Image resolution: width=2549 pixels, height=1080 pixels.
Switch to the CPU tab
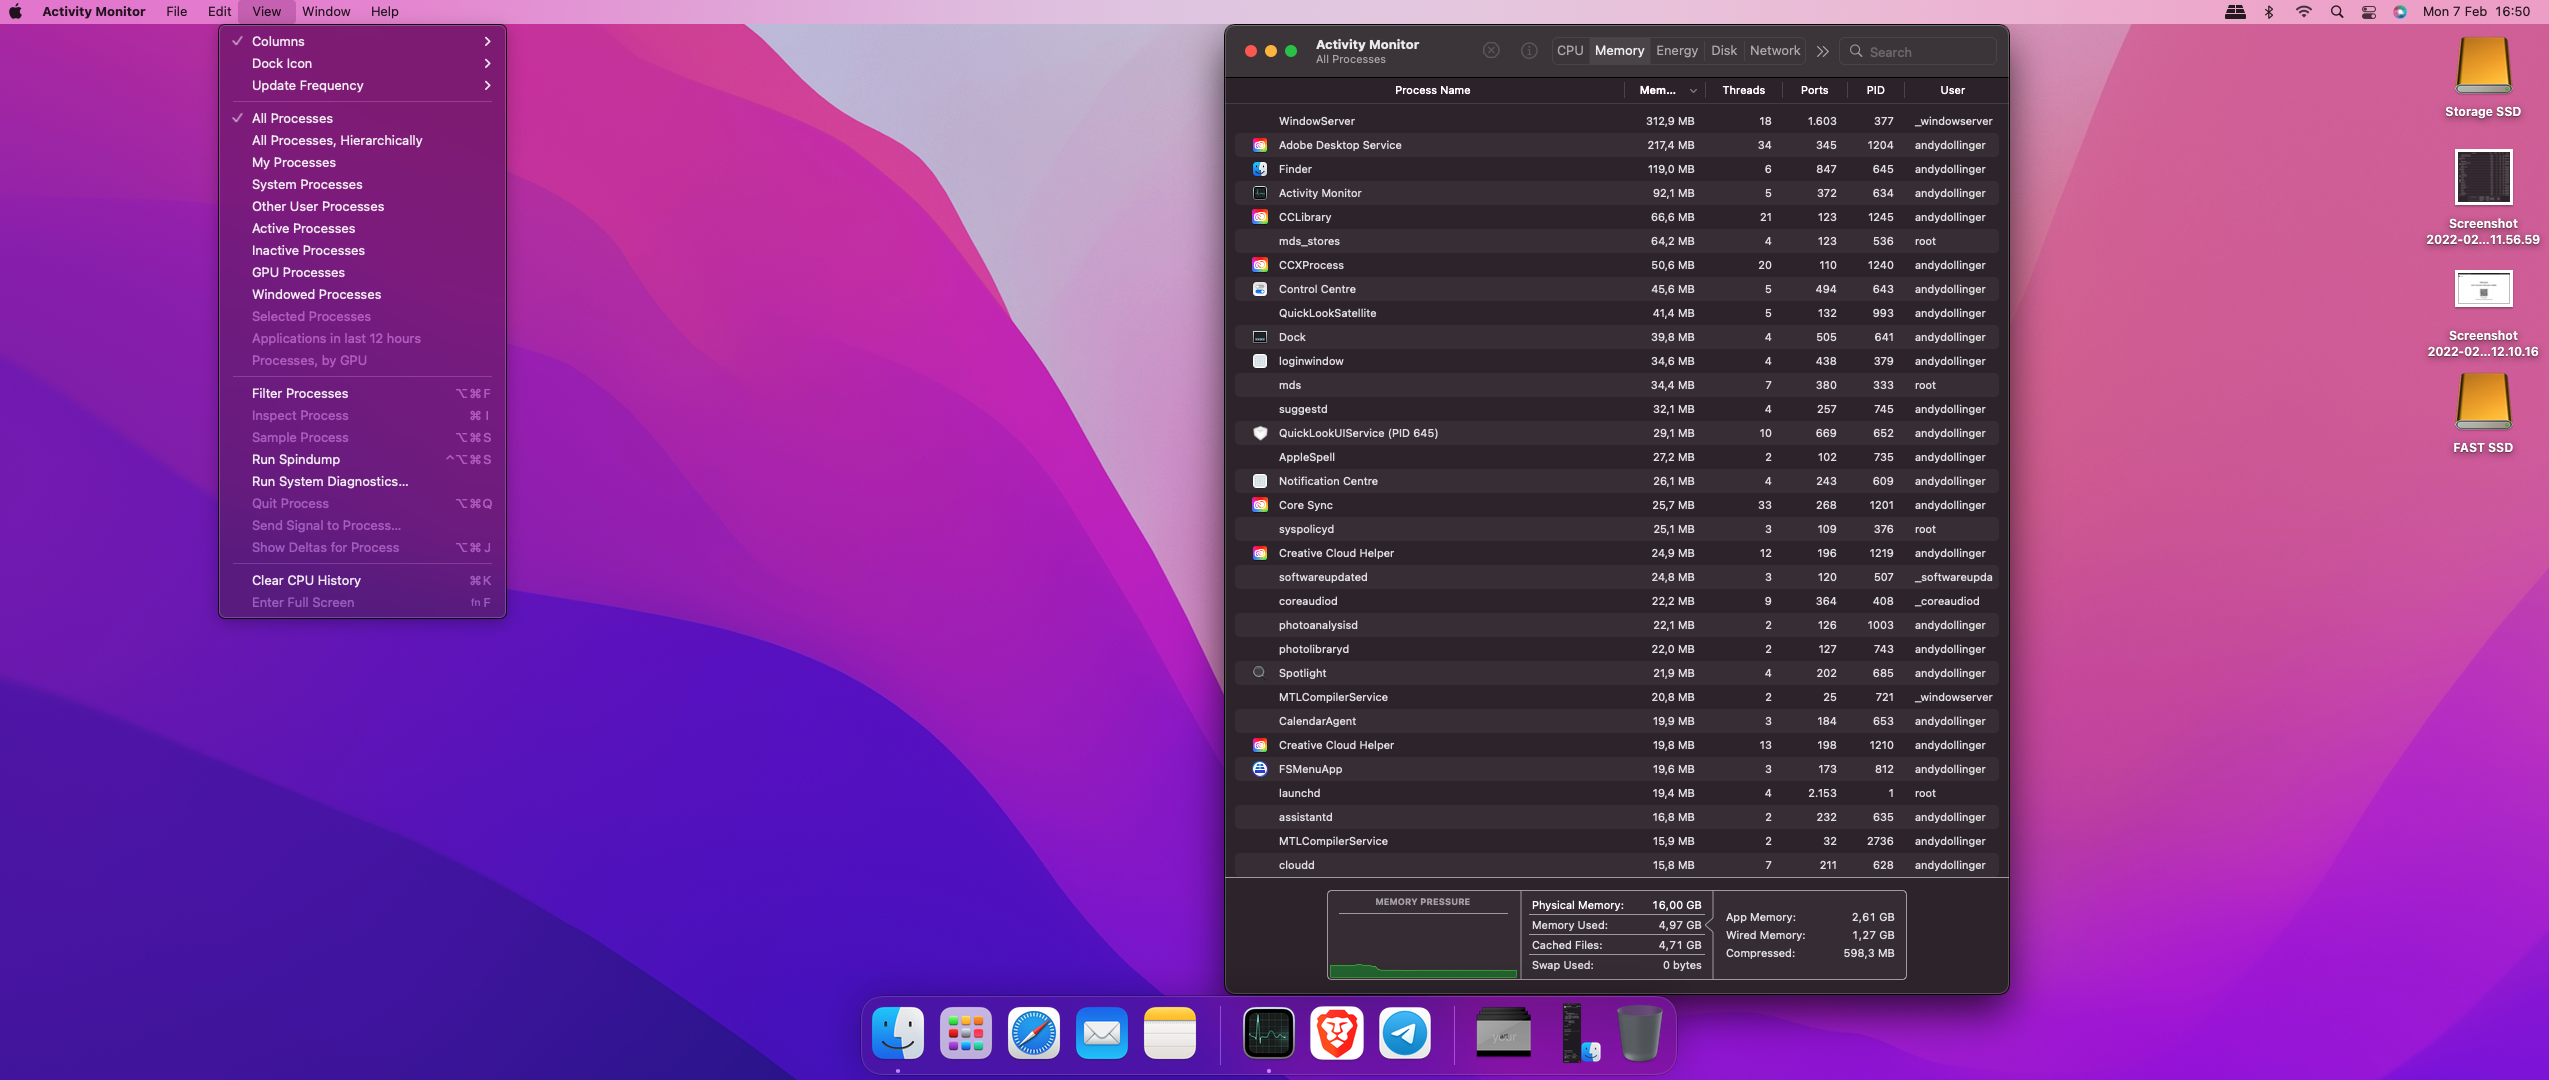[1570, 51]
